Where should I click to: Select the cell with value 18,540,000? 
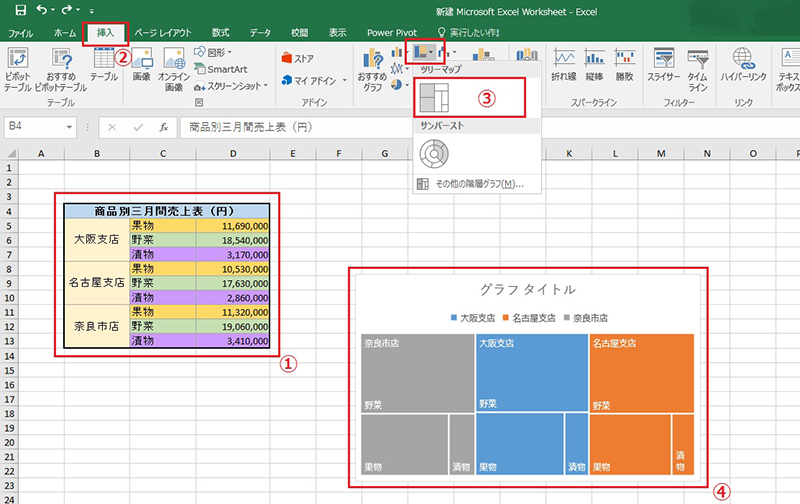(233, 240)
